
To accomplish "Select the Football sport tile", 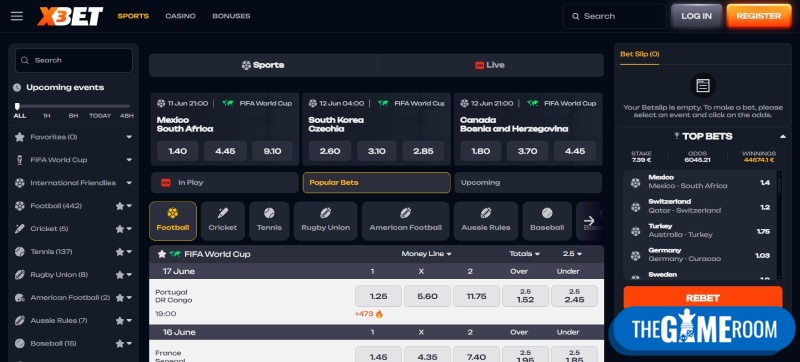I will click(173, 221).
